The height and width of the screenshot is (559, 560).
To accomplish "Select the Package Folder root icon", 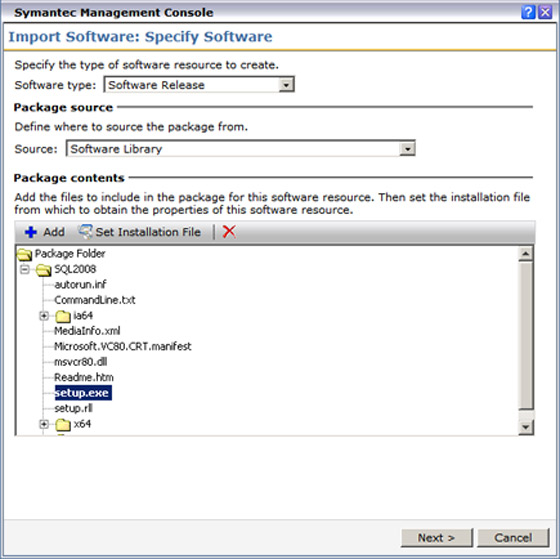I will pyautogui.click(x=25, y=254).
